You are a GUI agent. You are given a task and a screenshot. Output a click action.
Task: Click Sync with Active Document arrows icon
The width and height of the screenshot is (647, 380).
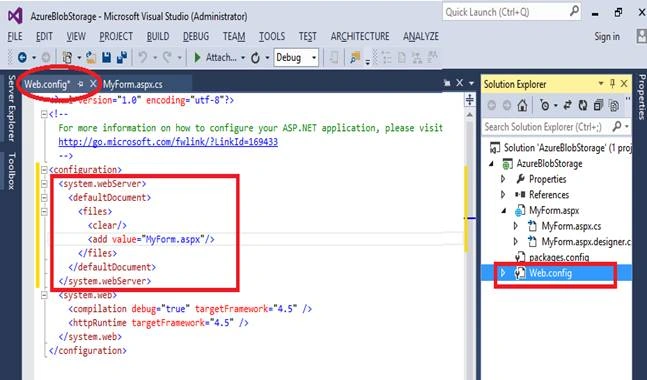click(567, 106)
